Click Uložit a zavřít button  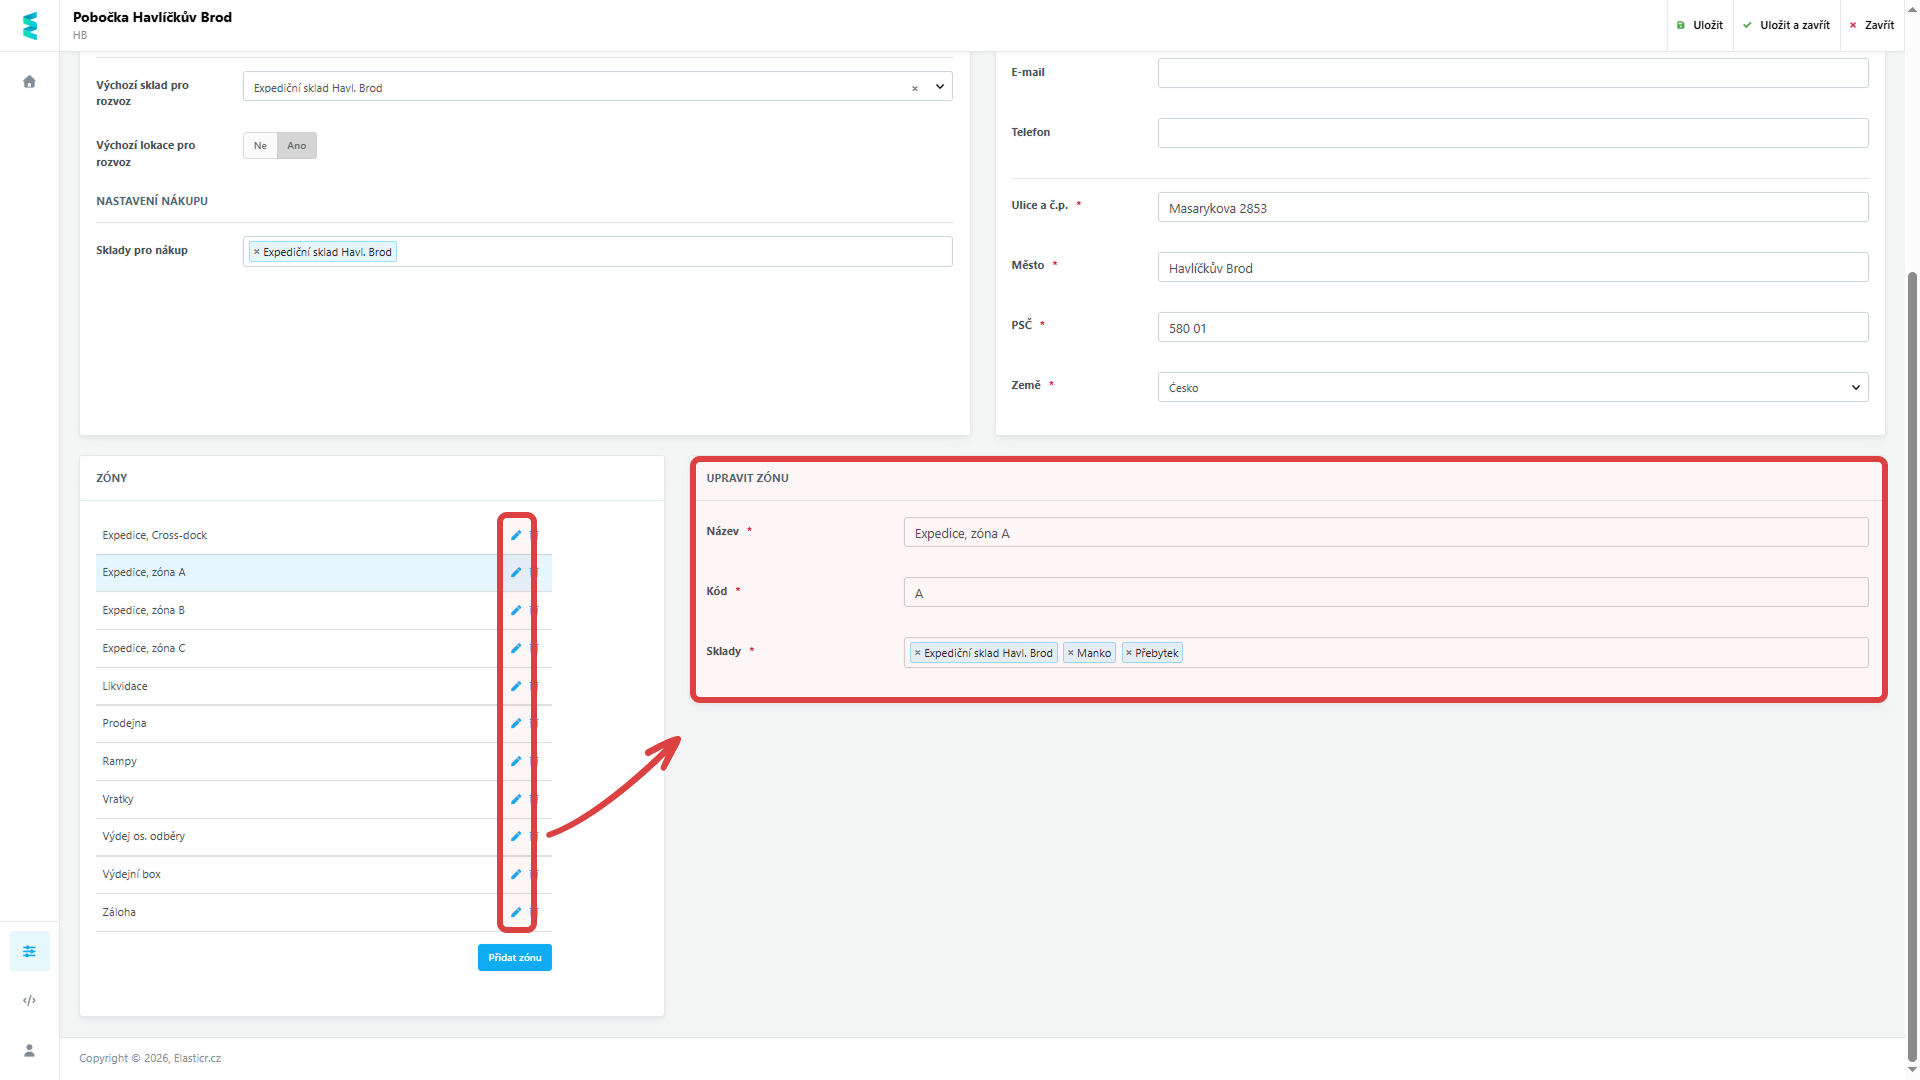tap(1786, 25)
